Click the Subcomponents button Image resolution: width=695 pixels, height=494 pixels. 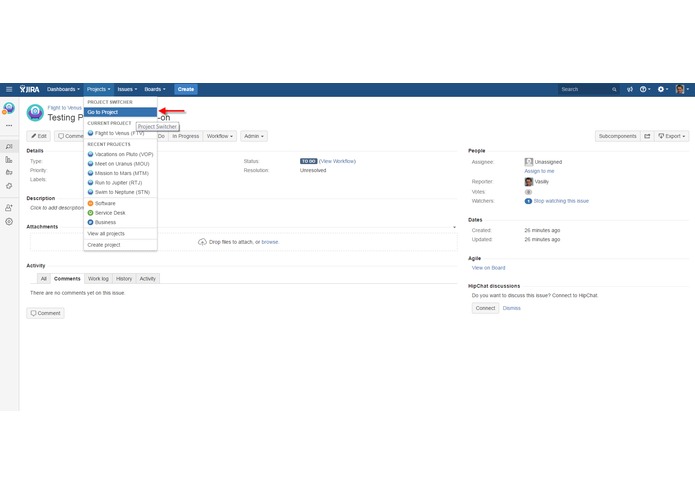[617, 136]
